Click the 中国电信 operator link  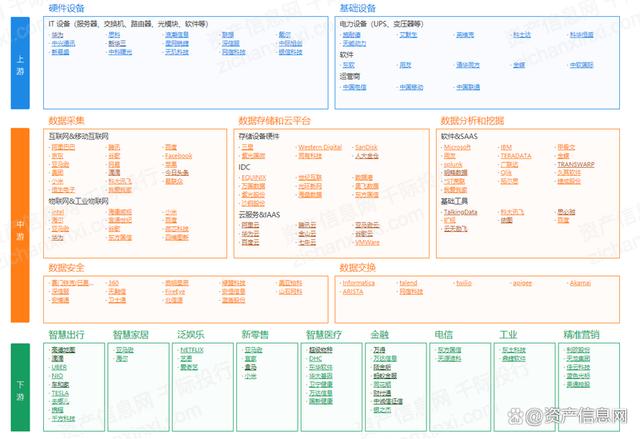[x=354, y=87]
